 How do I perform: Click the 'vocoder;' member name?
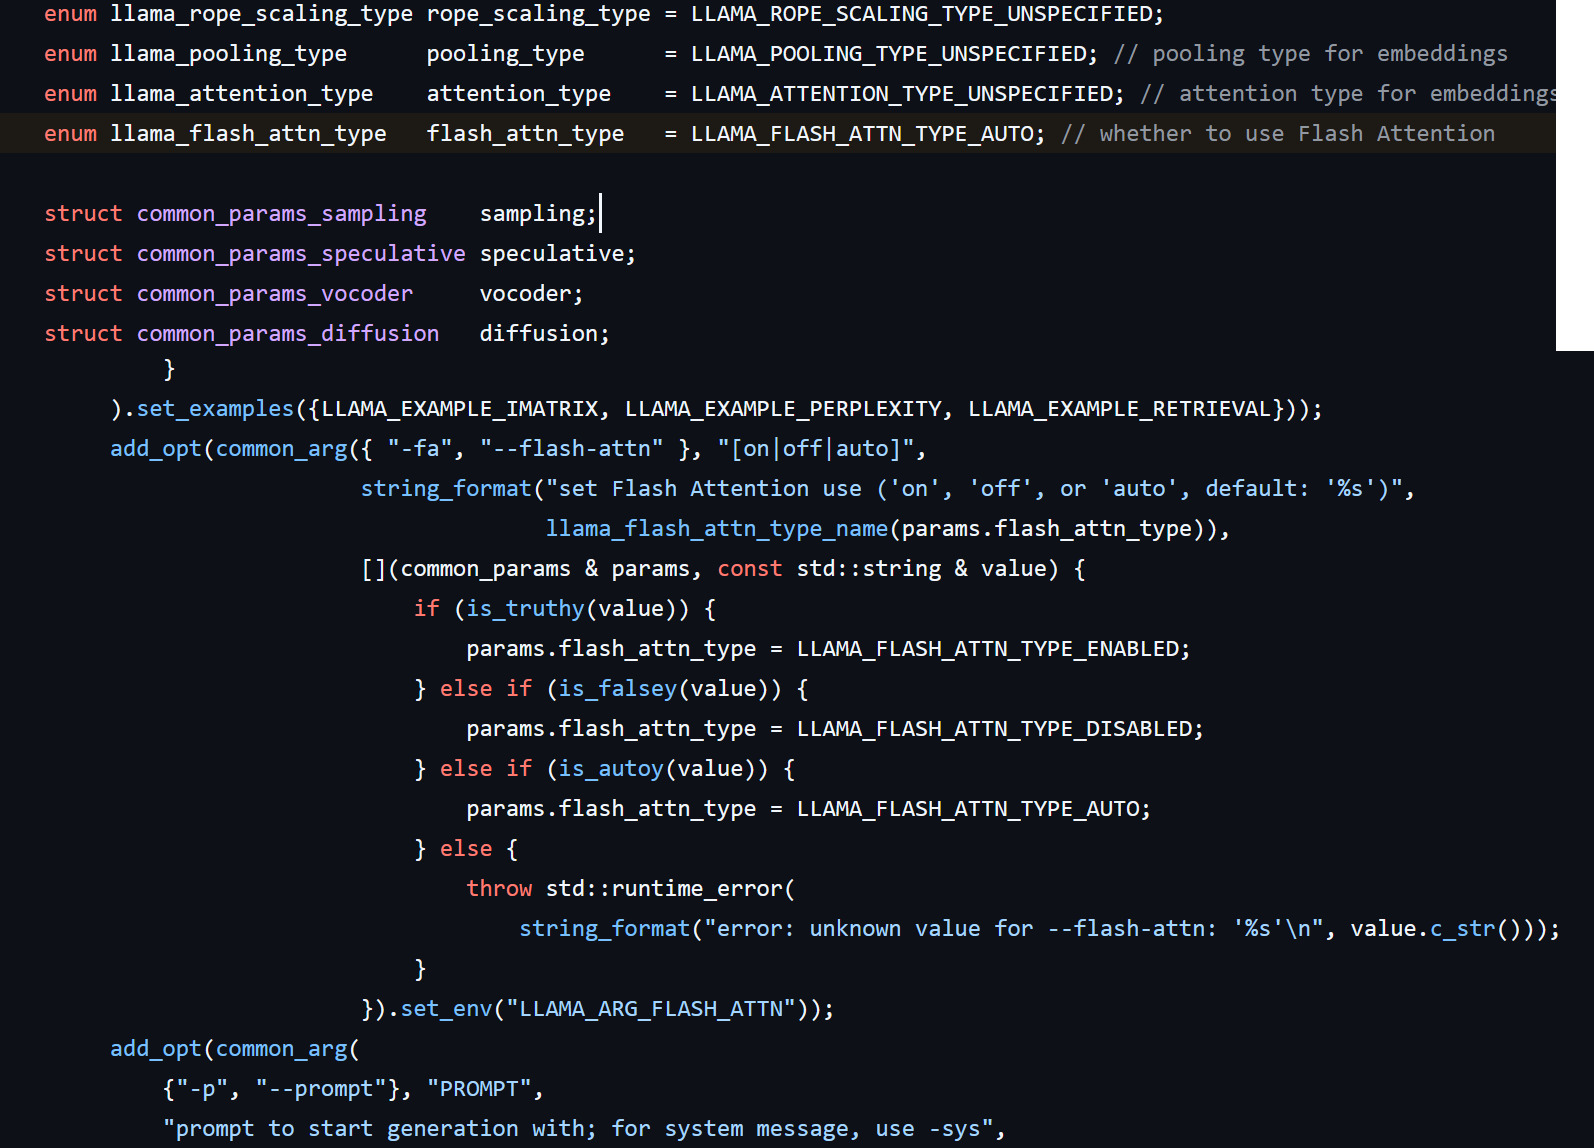click(531, 294)
